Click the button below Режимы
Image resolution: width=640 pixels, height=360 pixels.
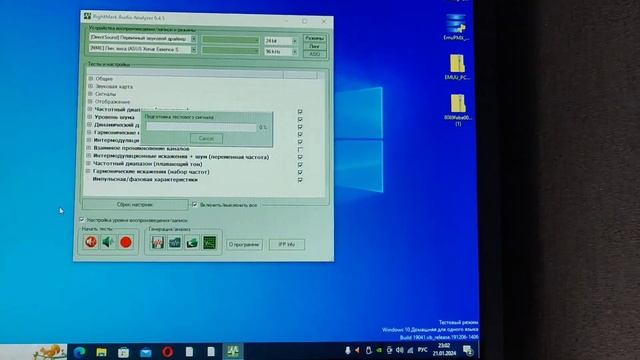coord(314,47)
